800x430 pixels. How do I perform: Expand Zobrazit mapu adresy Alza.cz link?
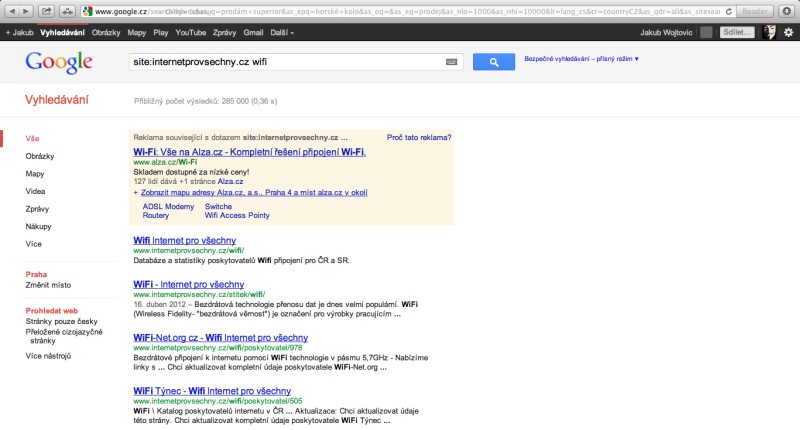pyautogui.click(x=254, y=192)
